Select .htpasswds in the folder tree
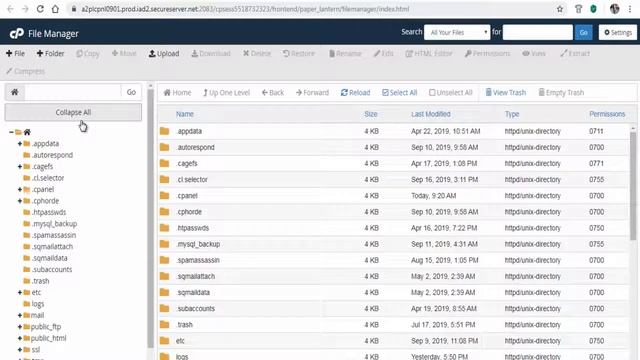 tap(49, 212)
